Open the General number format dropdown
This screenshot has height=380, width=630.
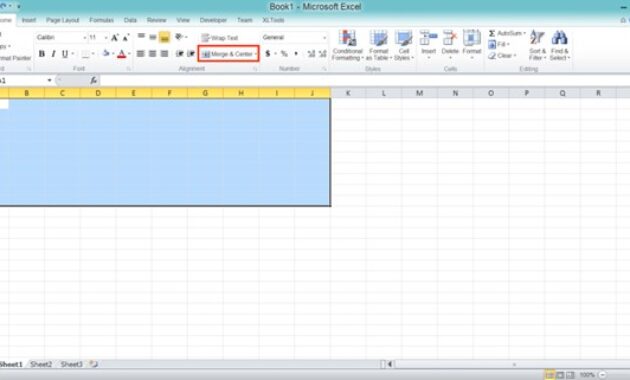(x=324, y=38)
